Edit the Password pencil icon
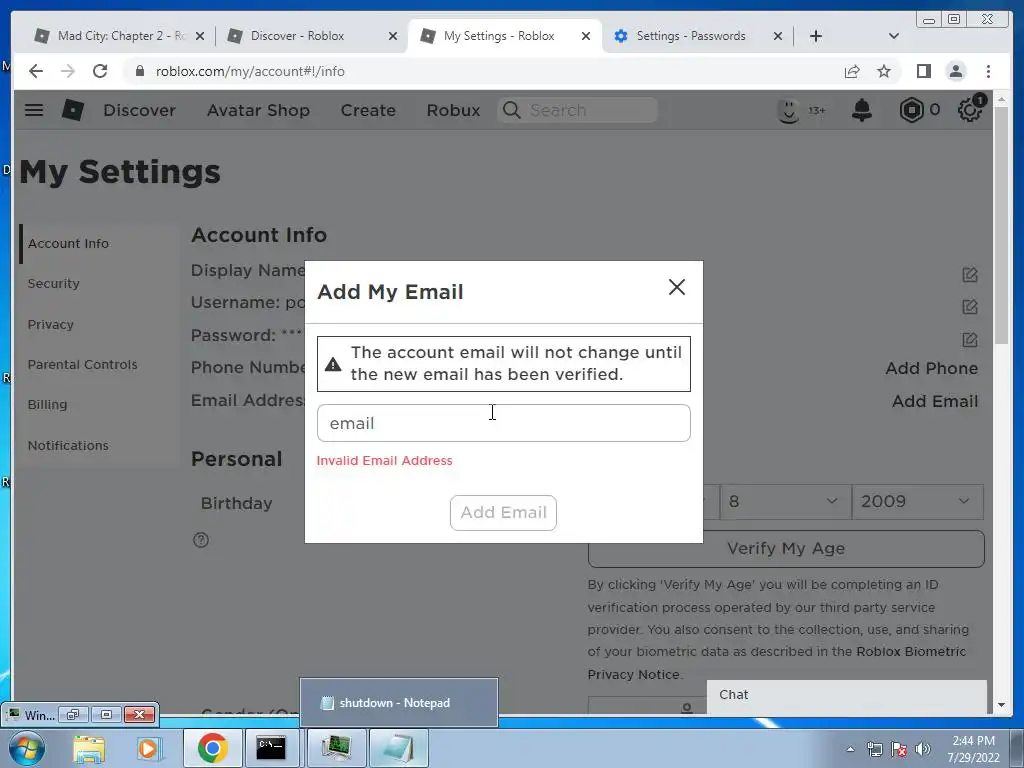 [x=970, y=340]
